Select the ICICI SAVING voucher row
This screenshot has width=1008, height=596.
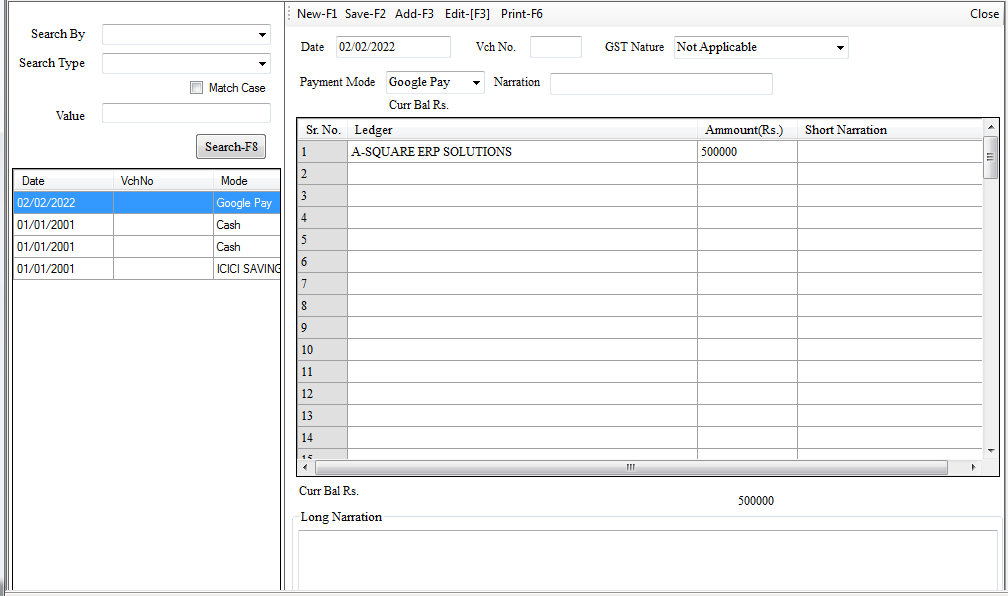click(x=146, y=269)
